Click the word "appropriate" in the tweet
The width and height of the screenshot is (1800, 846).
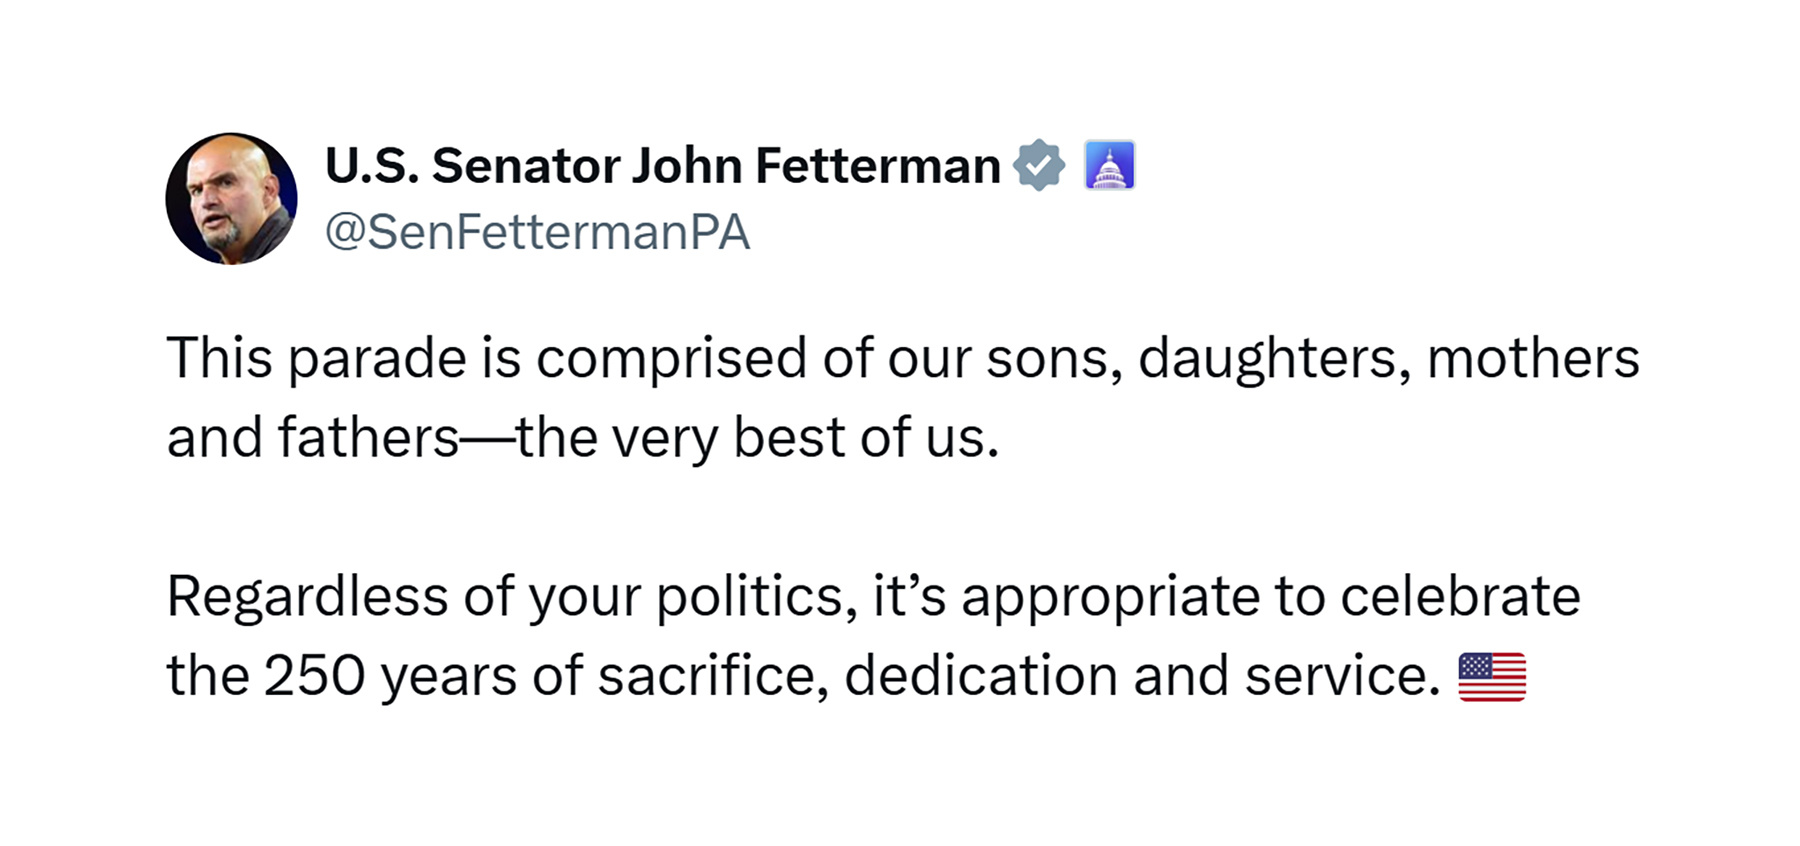coord(1110,597)
